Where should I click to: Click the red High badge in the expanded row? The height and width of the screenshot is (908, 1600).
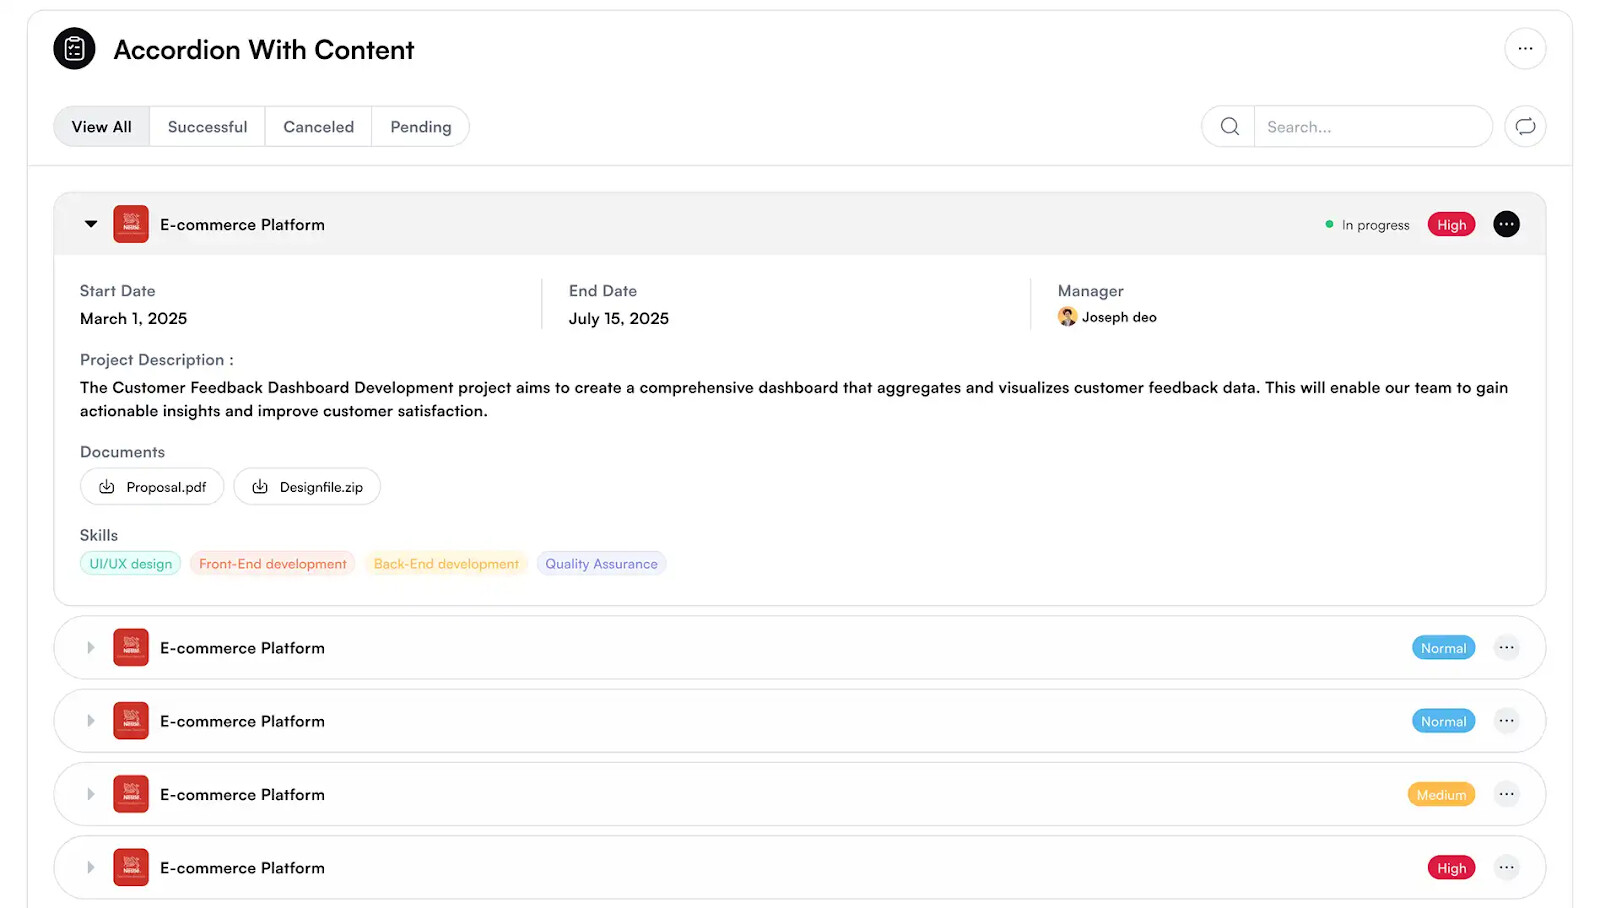pyautogui.click(x=1451, y=225)
